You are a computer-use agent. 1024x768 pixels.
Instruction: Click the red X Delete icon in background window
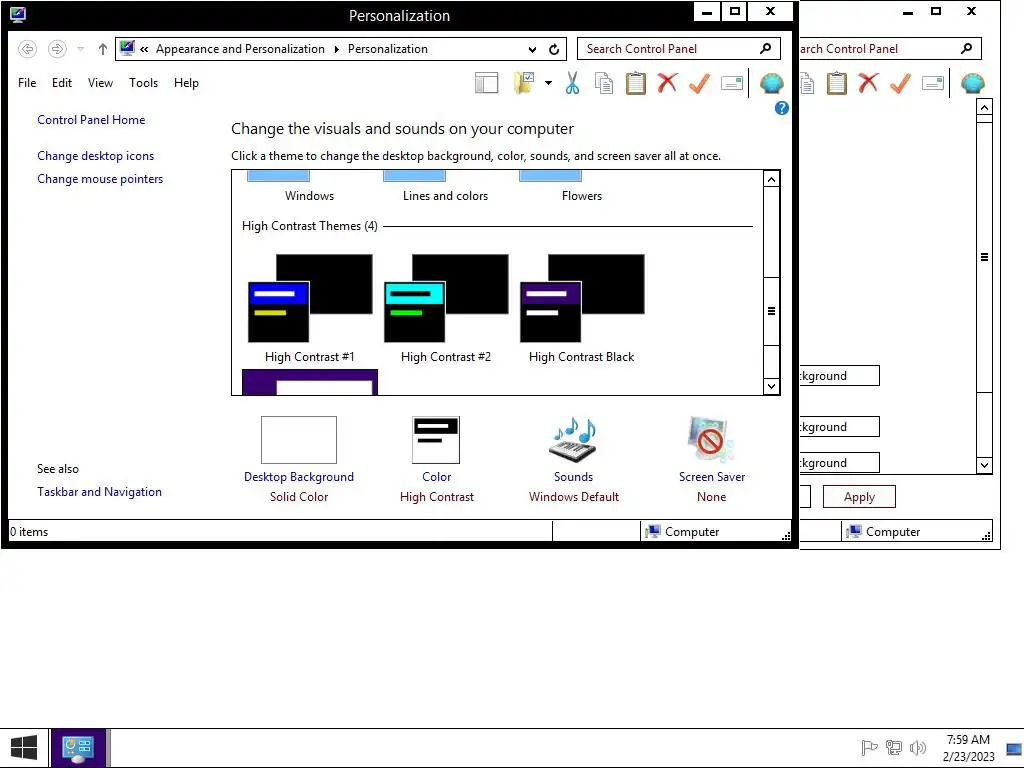point(868,83)
